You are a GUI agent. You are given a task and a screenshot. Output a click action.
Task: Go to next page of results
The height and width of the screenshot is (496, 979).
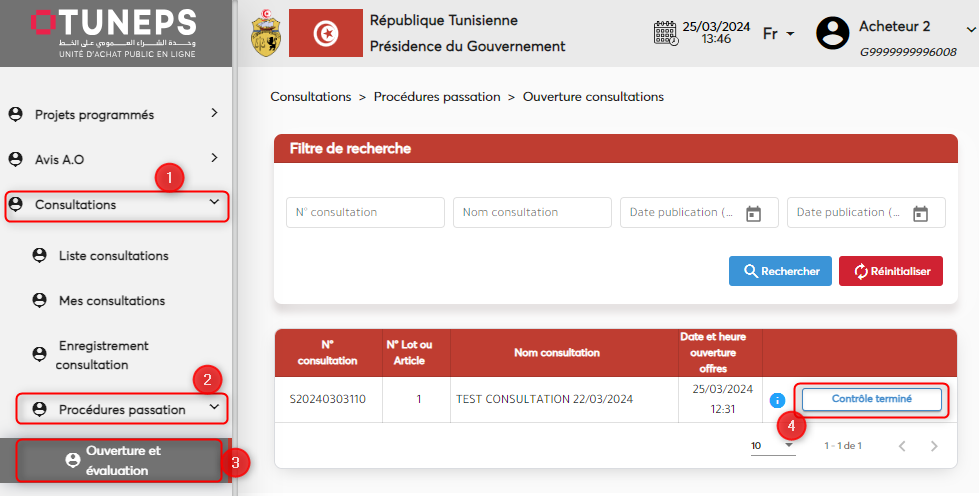(x=934, y=446)
